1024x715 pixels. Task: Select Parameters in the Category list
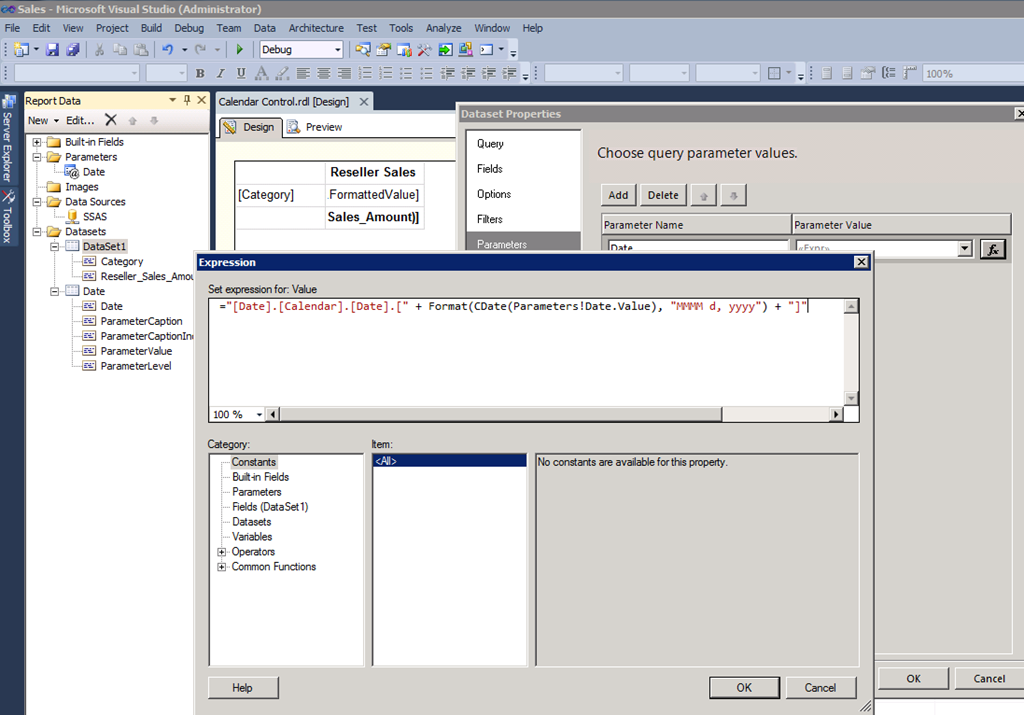(257, 492)
